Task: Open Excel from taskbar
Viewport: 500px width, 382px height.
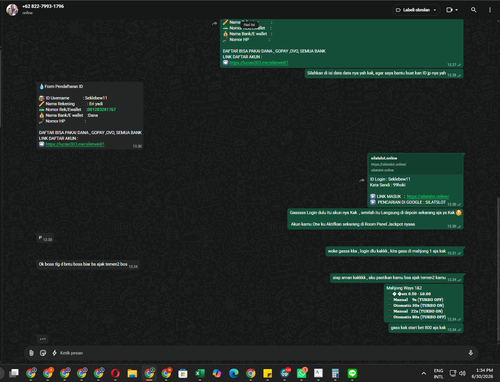Action: [200, 373]
